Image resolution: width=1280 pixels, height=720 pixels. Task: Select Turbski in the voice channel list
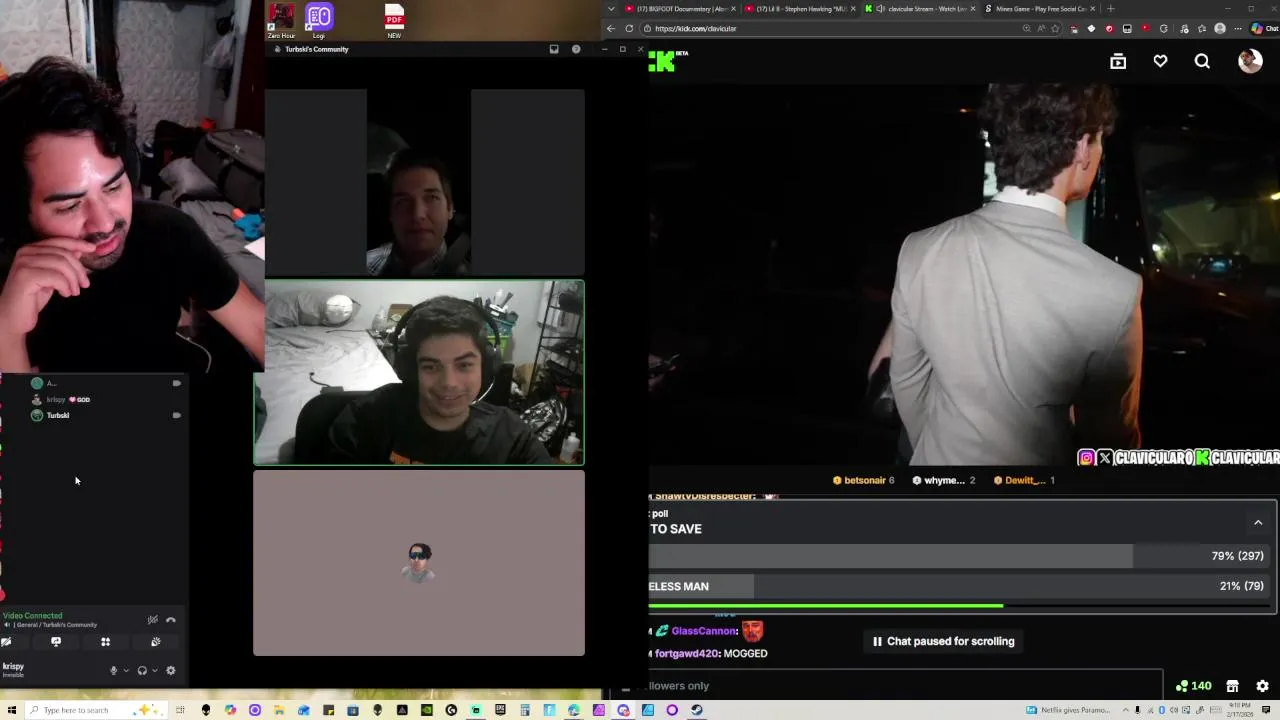[58, 415]
